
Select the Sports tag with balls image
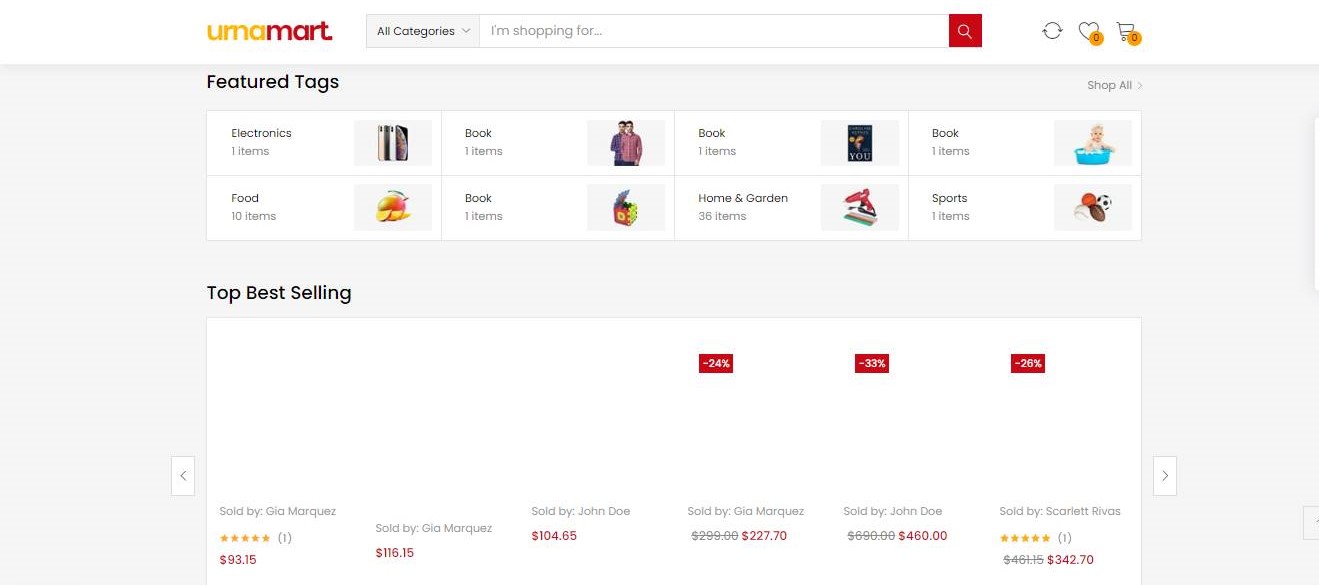pyautogui.click(x=1024, y=208)
